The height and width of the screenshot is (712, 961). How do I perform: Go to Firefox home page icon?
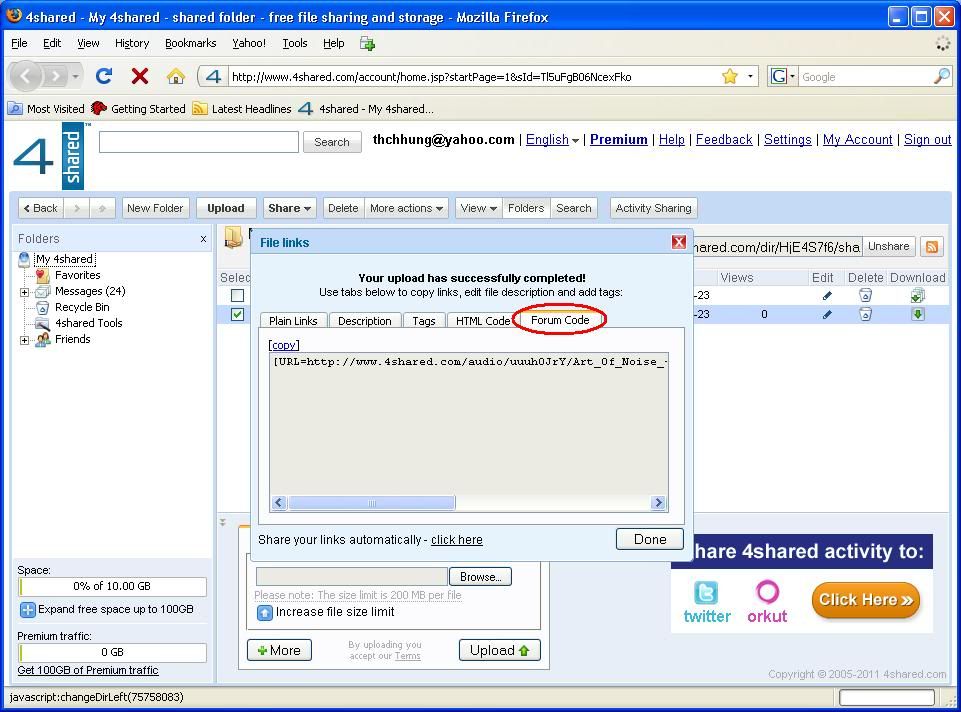[x=176, y=76]
